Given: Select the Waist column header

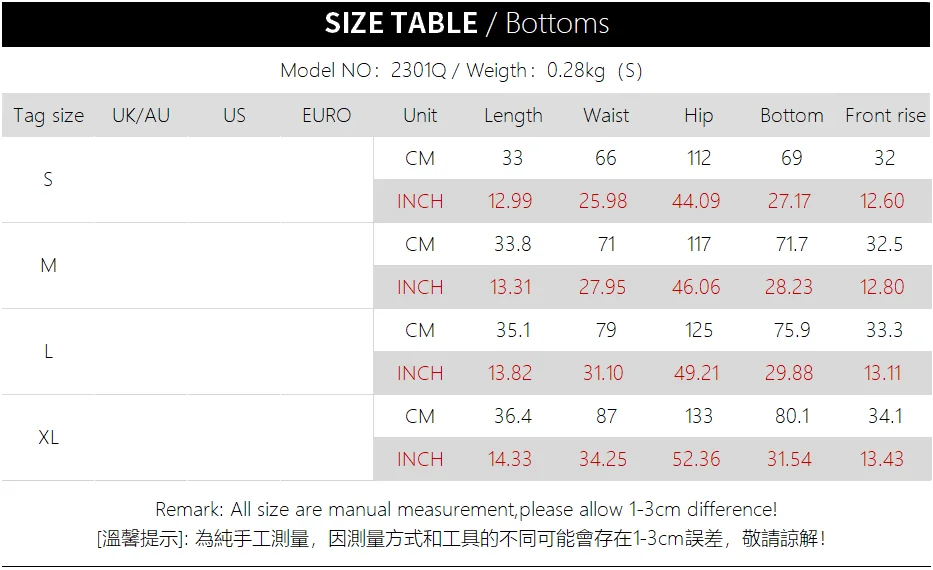Looking at the screenshot, I should click(x=606, y=116).
